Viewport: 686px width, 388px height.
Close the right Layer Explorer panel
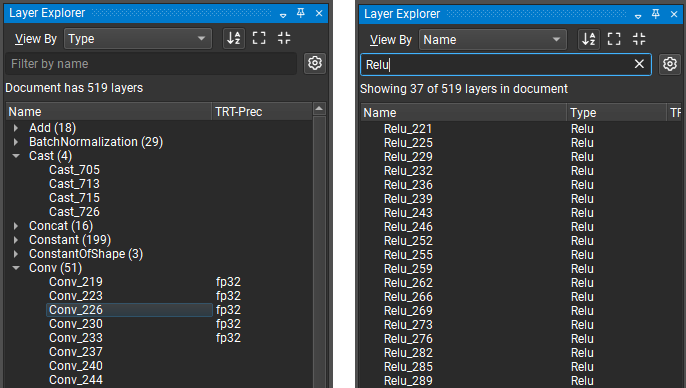point(674,14)
